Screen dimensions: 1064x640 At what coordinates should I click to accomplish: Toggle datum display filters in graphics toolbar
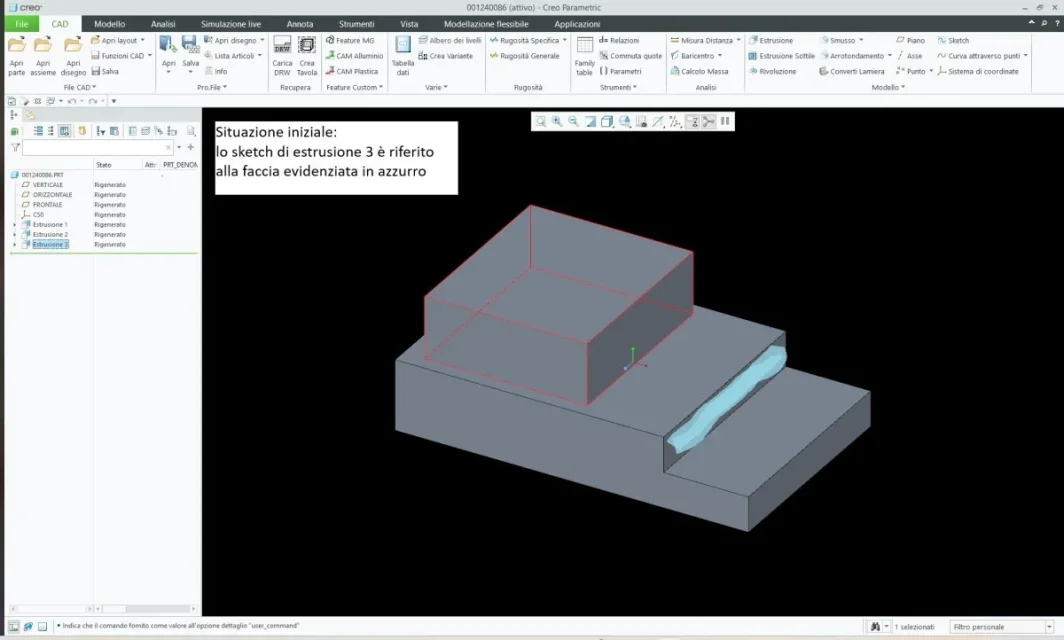point(675,121)
